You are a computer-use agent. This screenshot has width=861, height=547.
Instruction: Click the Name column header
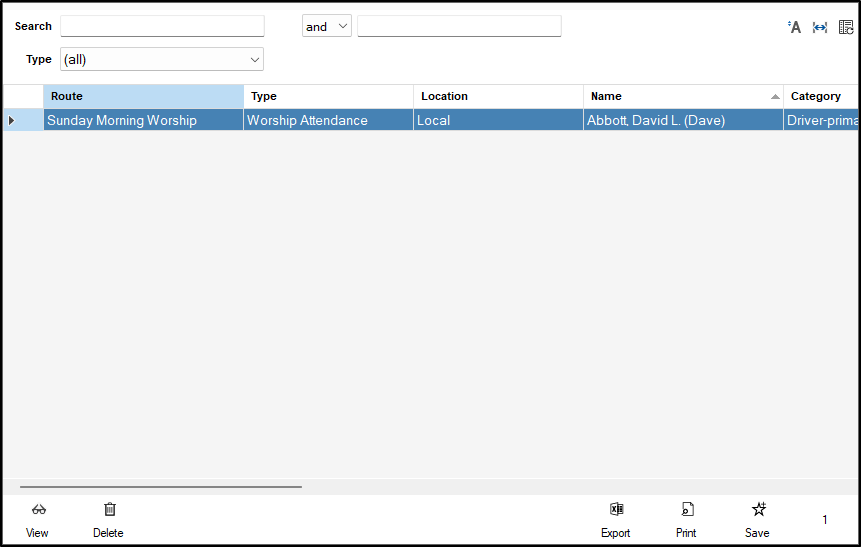(675, 96)
